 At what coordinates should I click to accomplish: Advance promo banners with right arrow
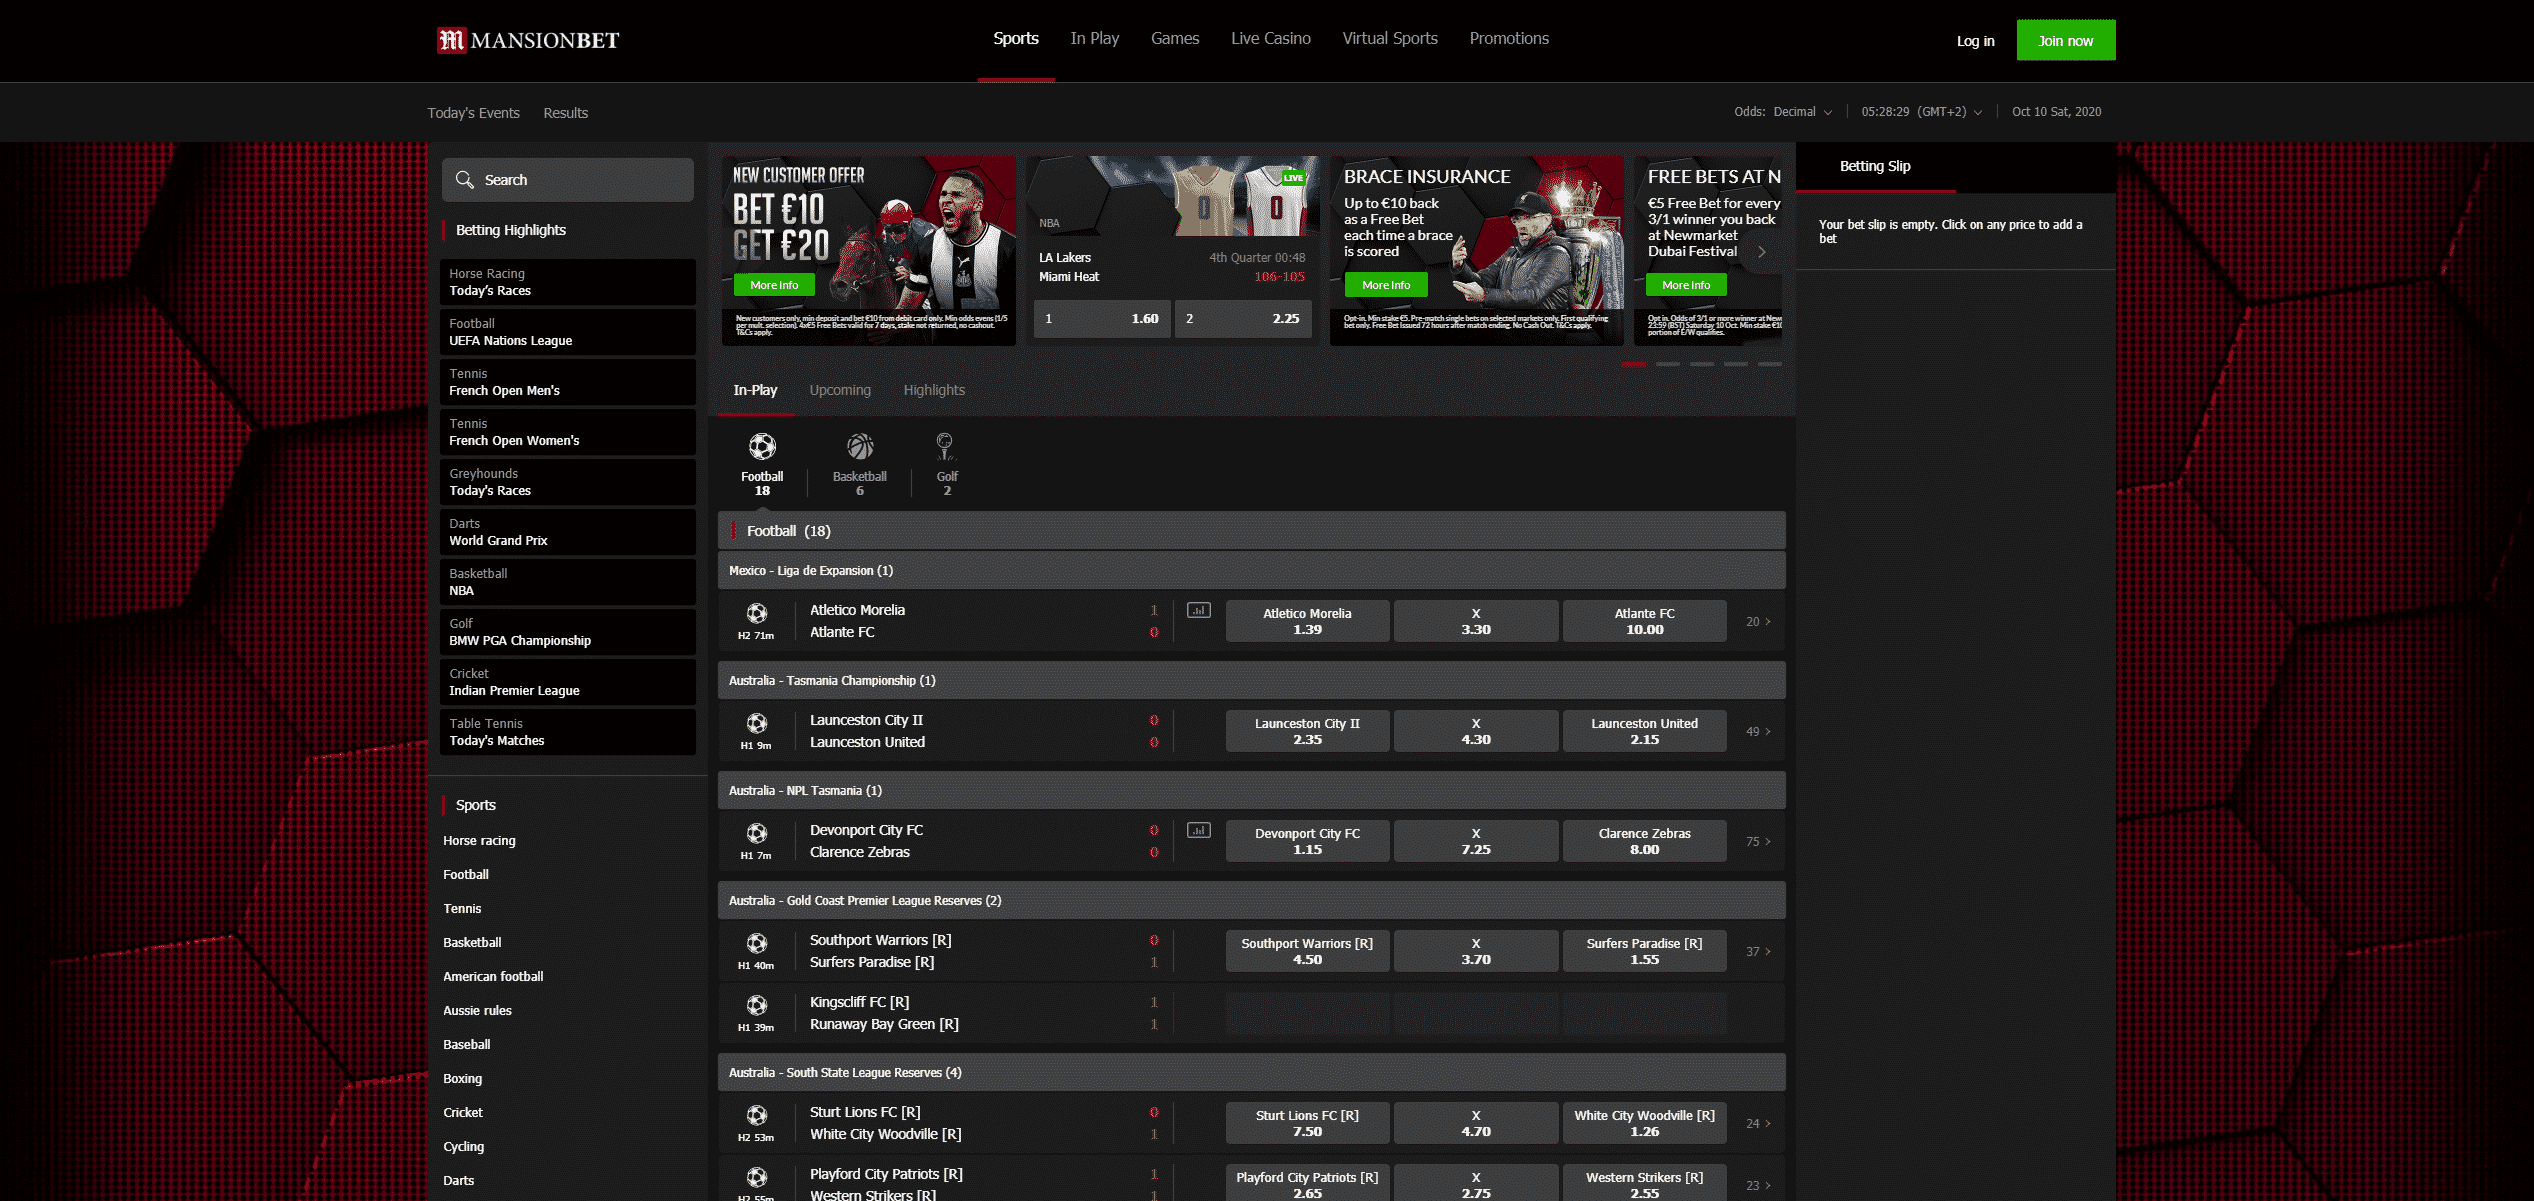[x=1762, y=252]
